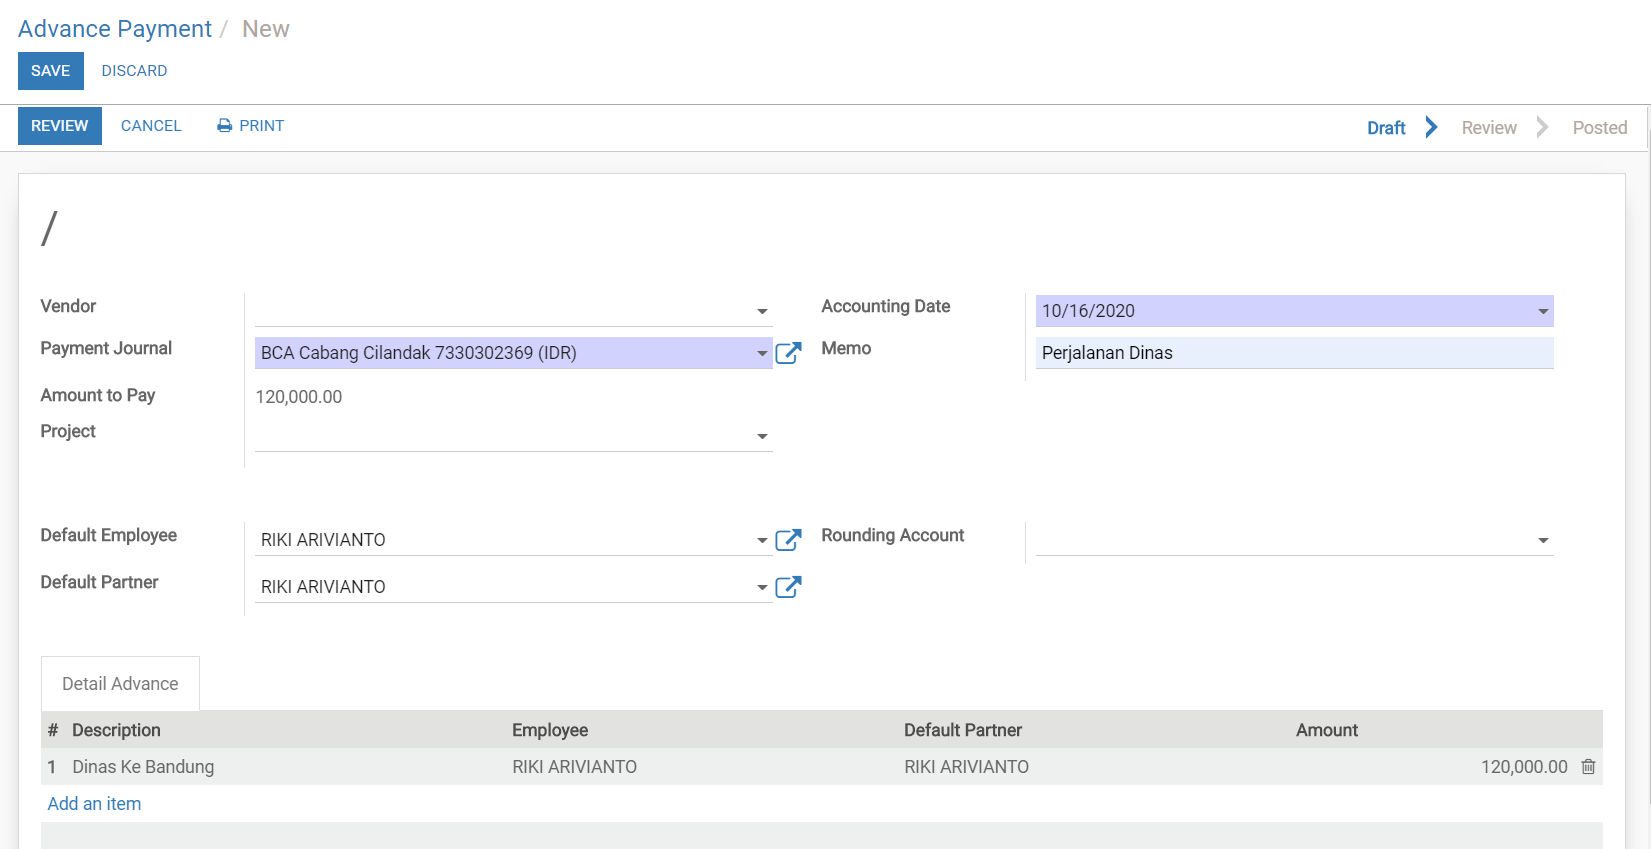Click the Print button
This screenshot has height=849, width=1651.
coord(251,126)
